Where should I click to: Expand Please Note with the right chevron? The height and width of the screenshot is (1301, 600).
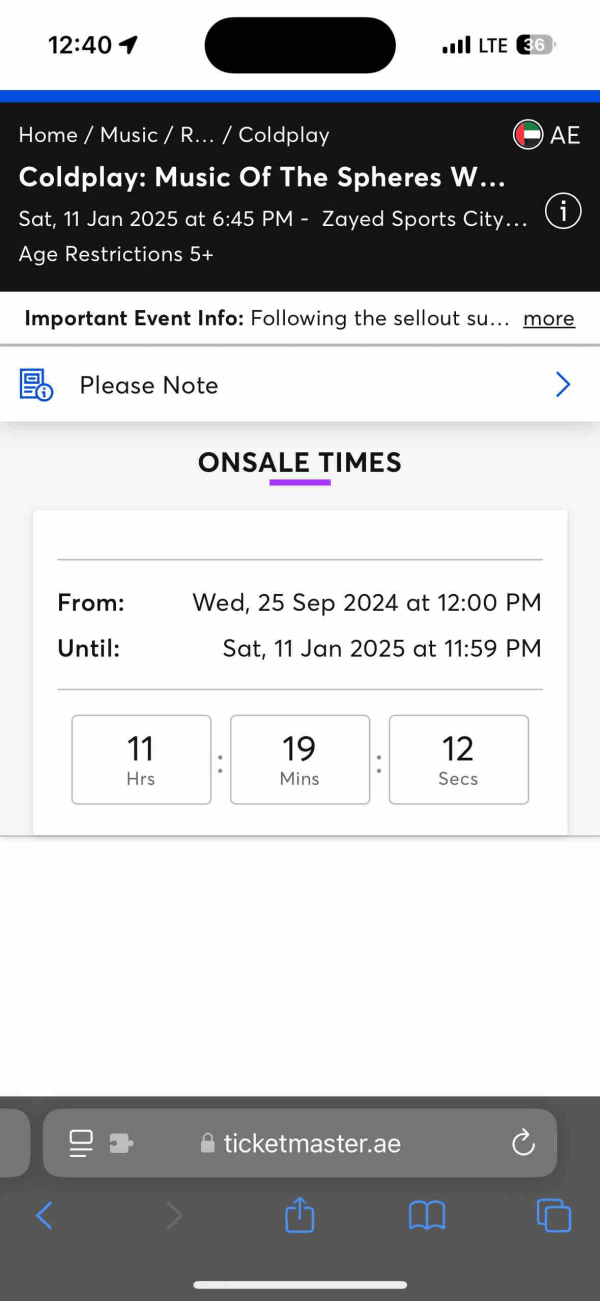[x=563, y=385]
